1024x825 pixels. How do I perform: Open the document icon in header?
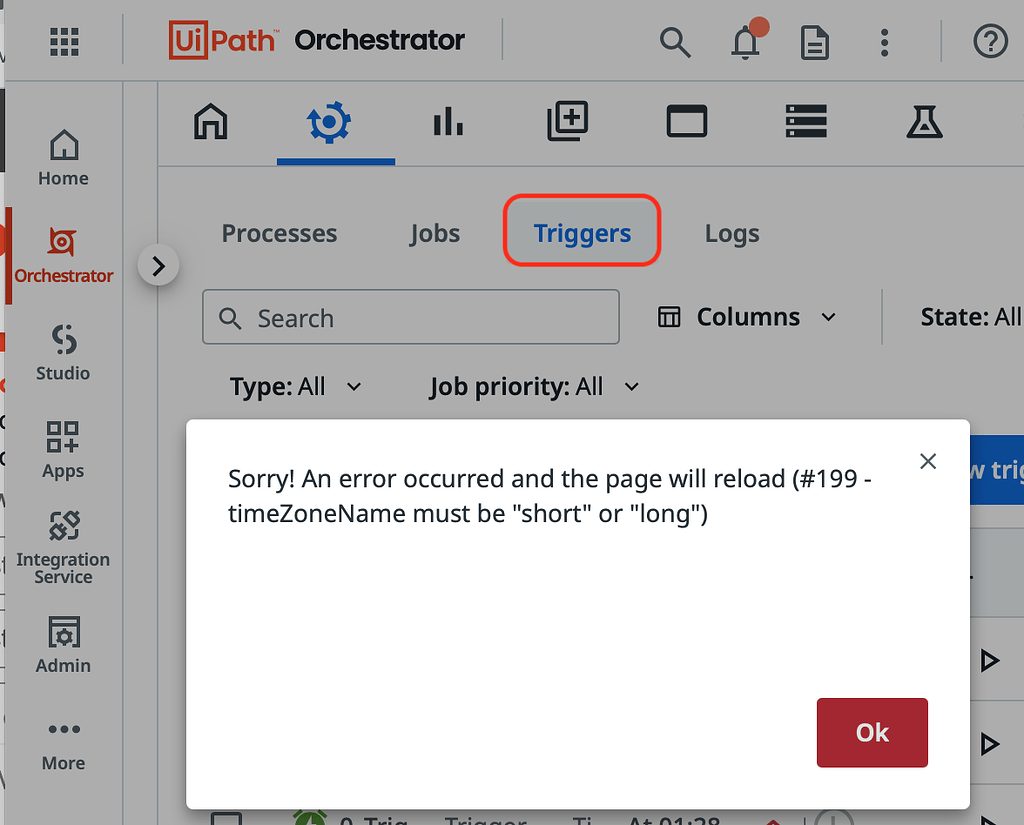[814, 43]
